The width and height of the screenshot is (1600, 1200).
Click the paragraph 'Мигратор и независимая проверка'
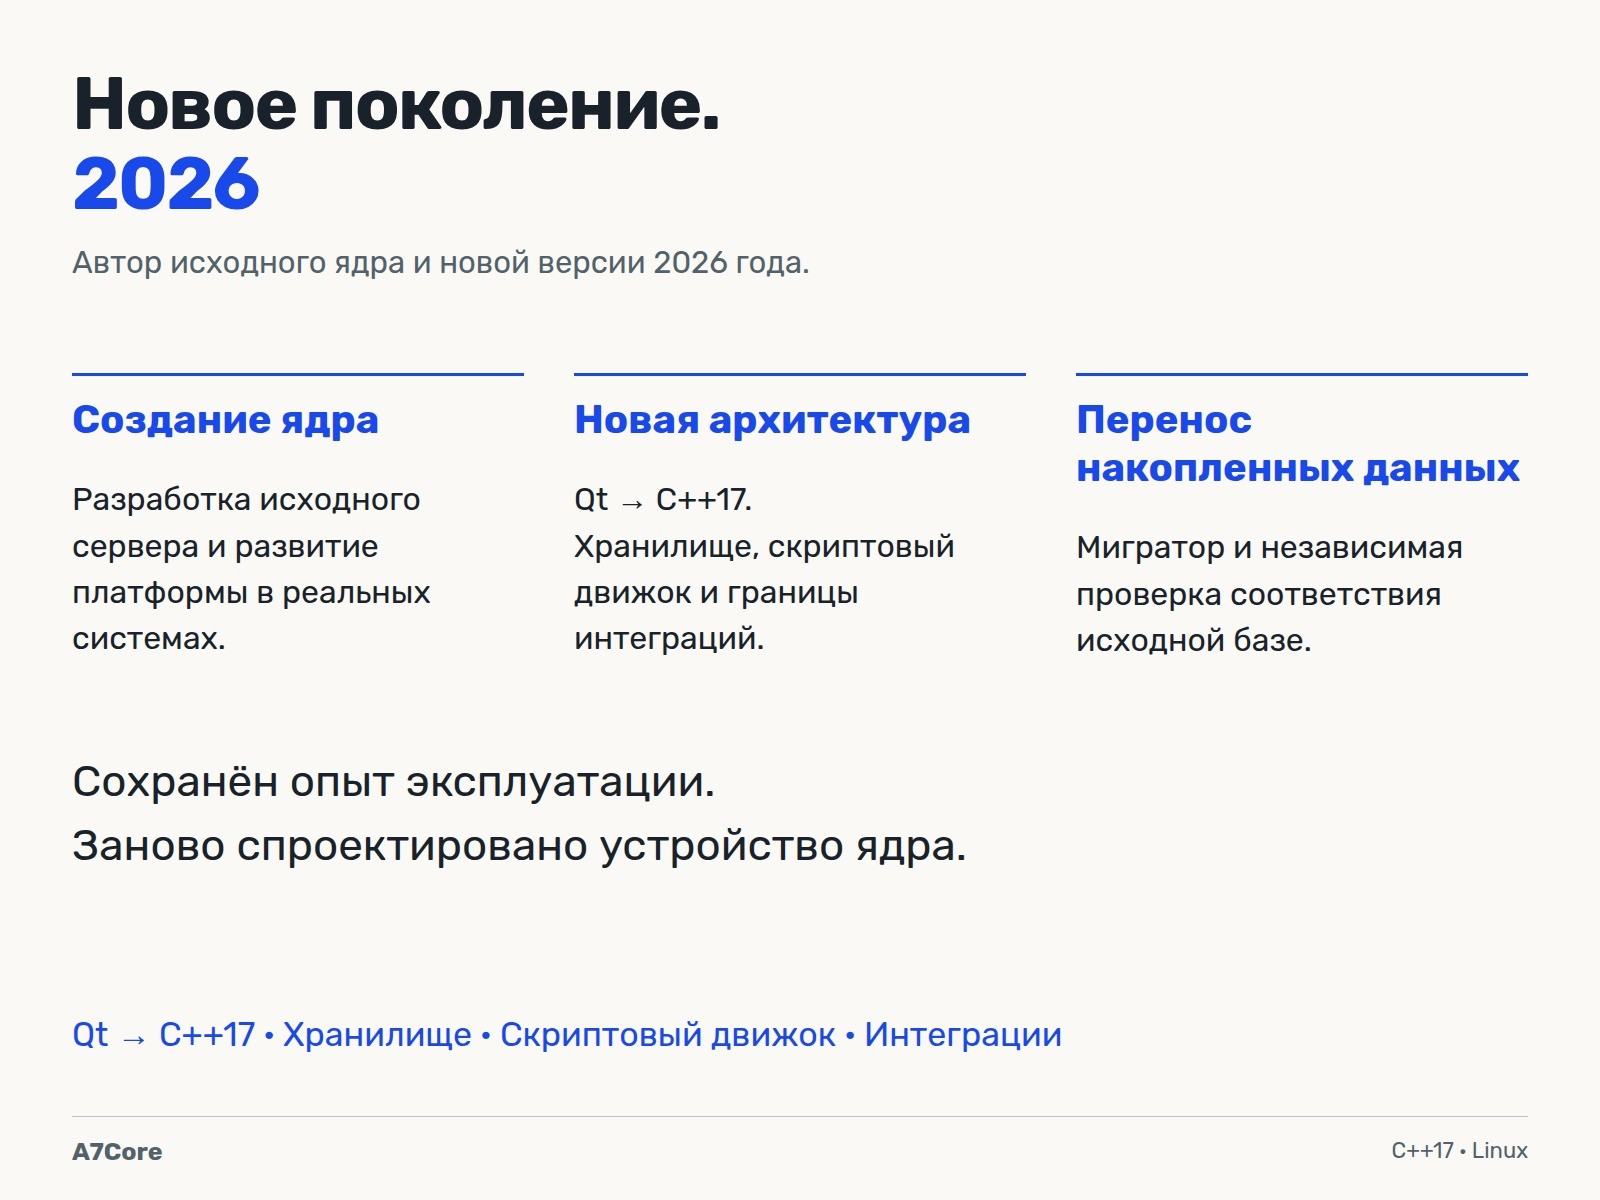(1270, 594)
